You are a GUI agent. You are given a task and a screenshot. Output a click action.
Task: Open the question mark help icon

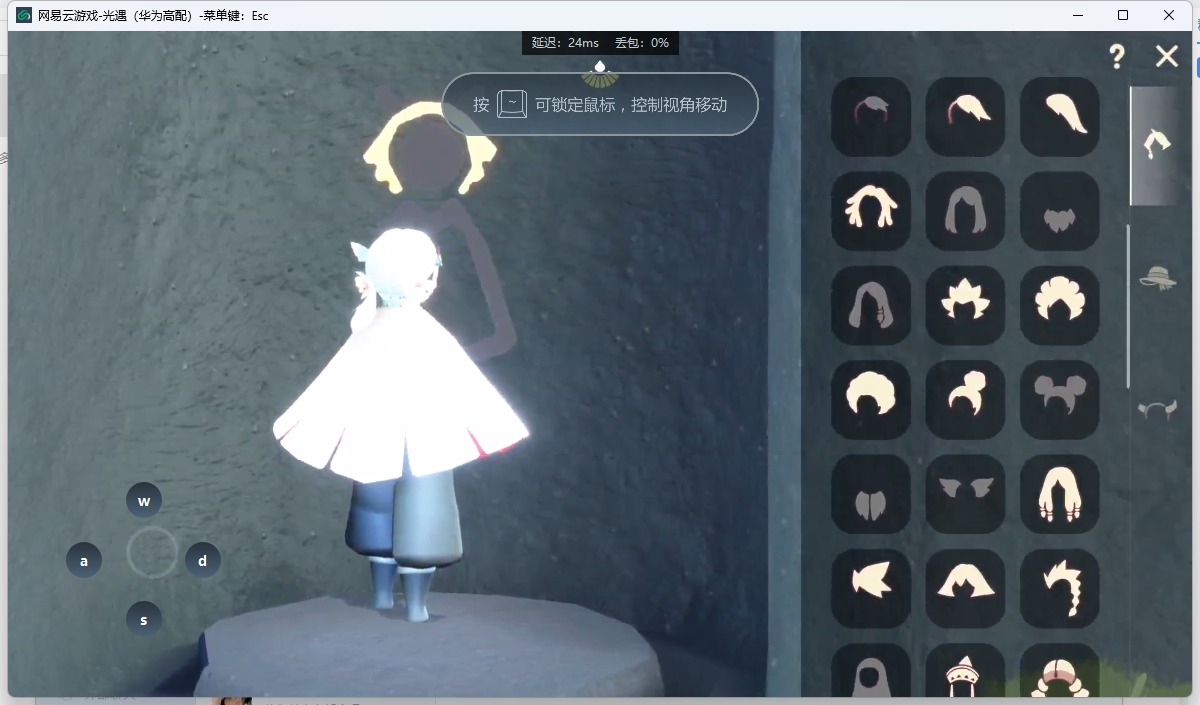click(1117, 57)
